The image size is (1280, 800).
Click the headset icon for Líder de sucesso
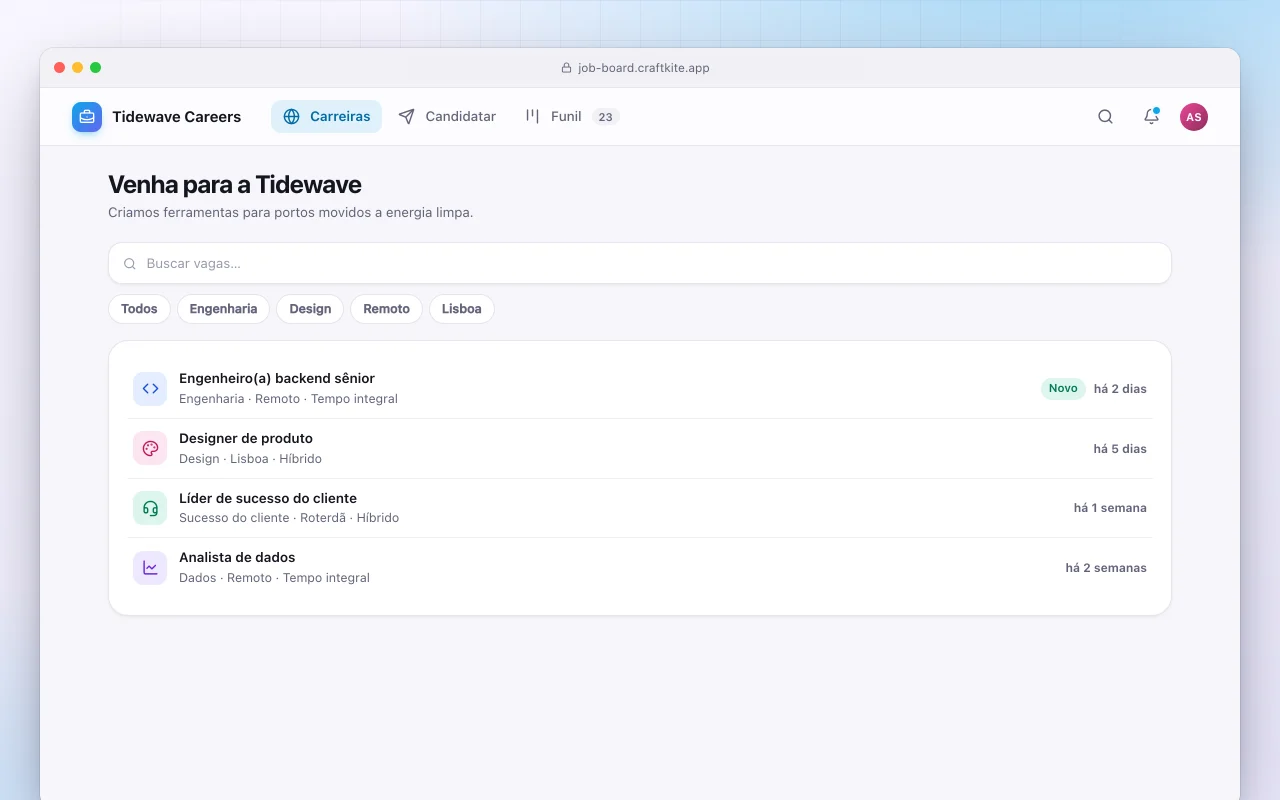click(150, 508)
